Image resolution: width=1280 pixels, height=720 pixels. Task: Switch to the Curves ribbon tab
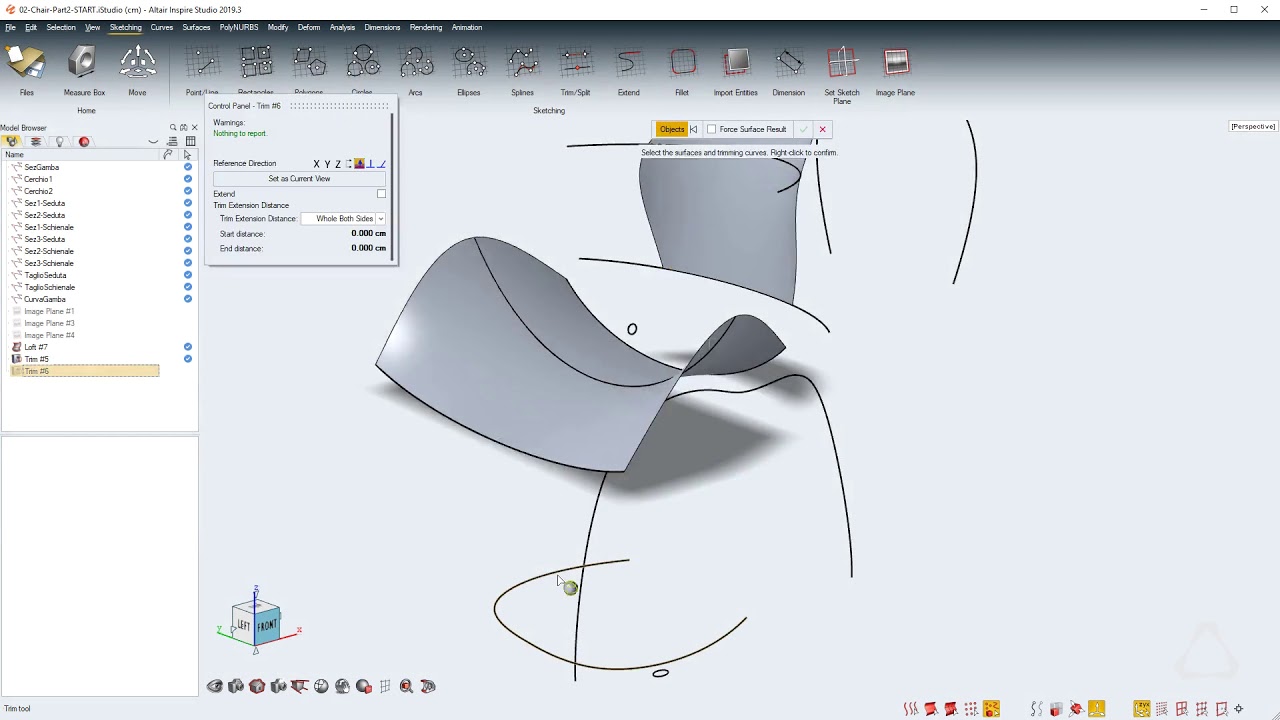click(x=162, y=27)
